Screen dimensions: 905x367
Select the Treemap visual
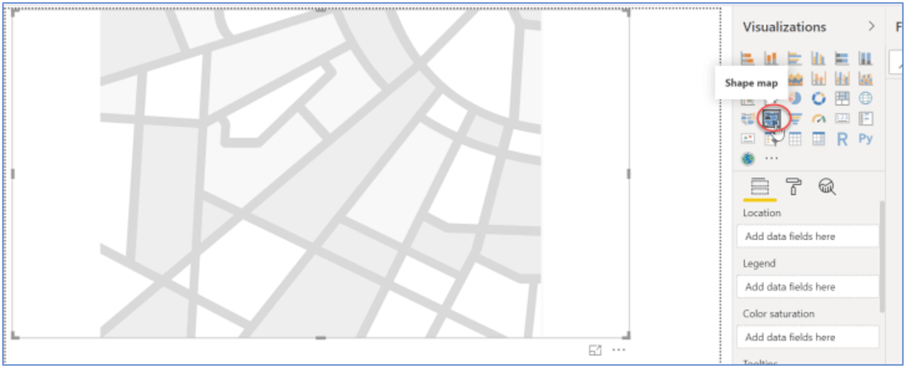842,99
